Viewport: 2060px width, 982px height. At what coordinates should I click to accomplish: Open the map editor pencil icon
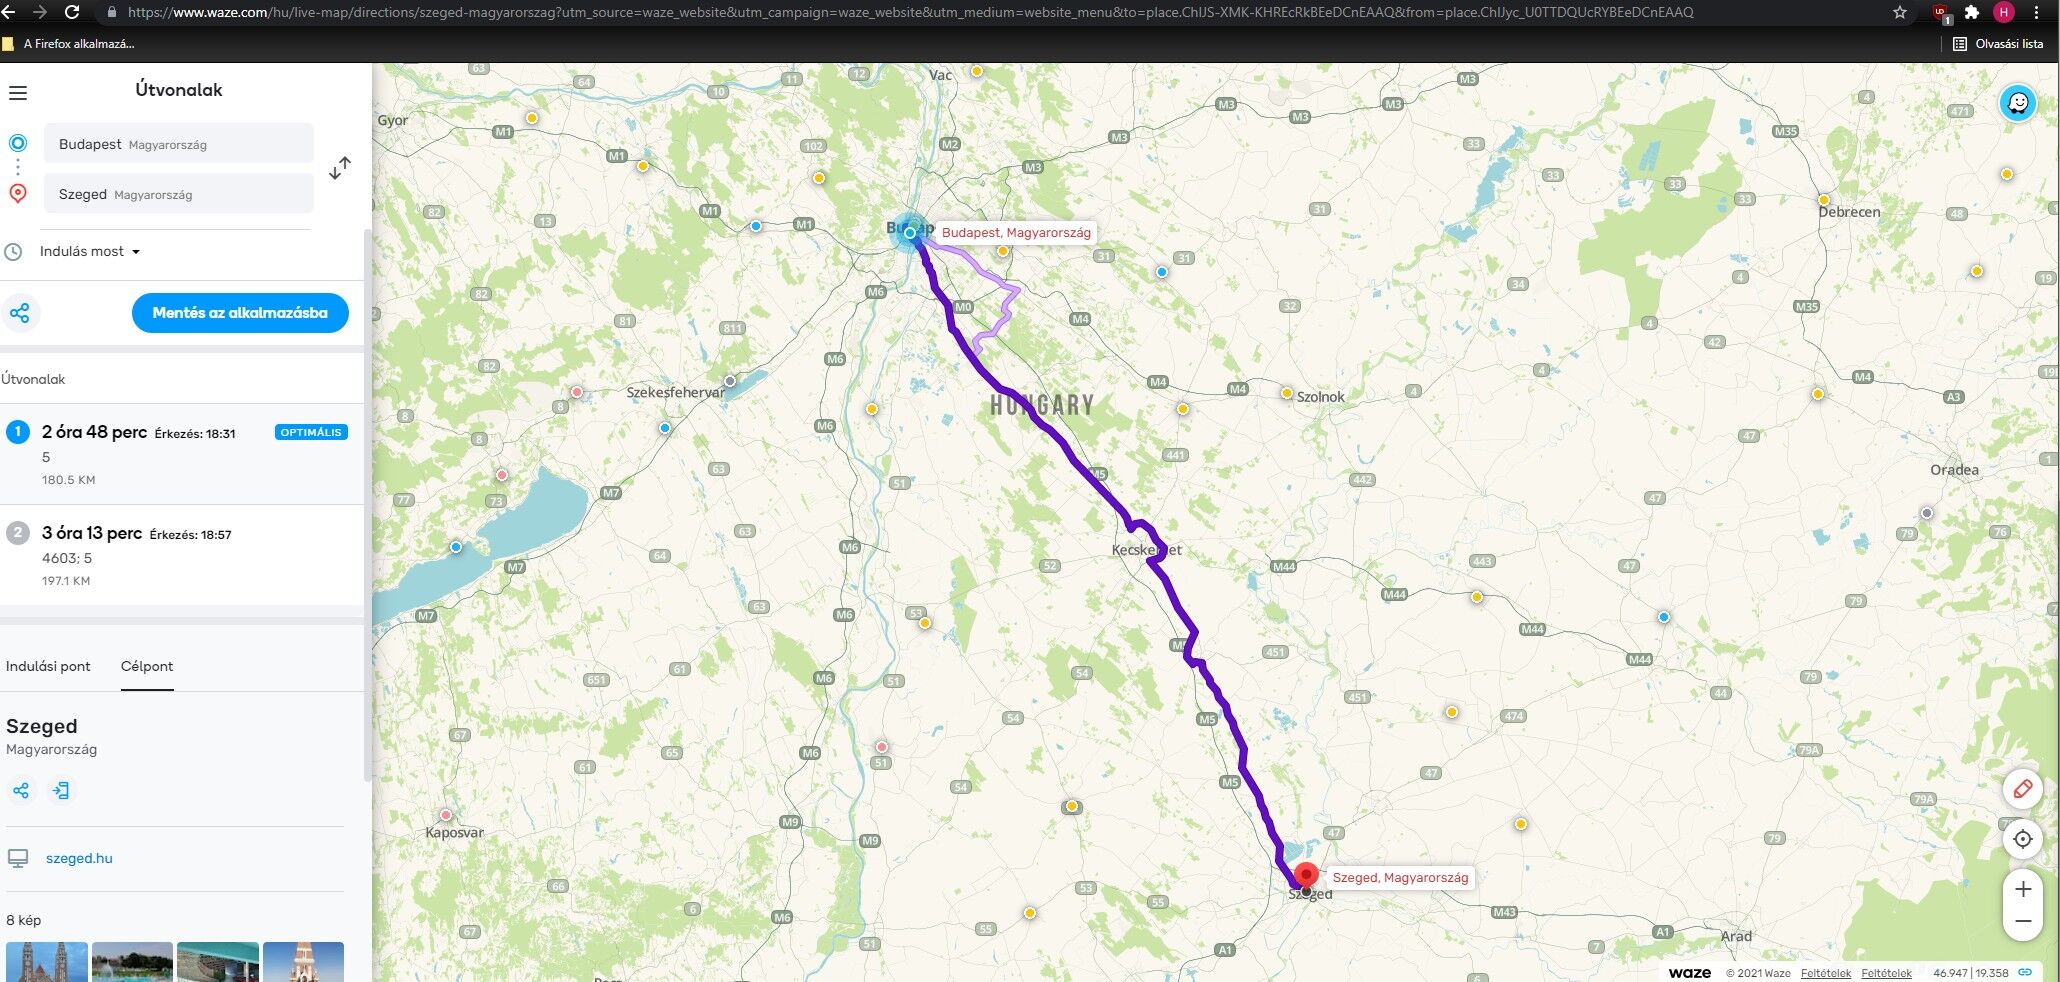click(x=2022, y=789)
